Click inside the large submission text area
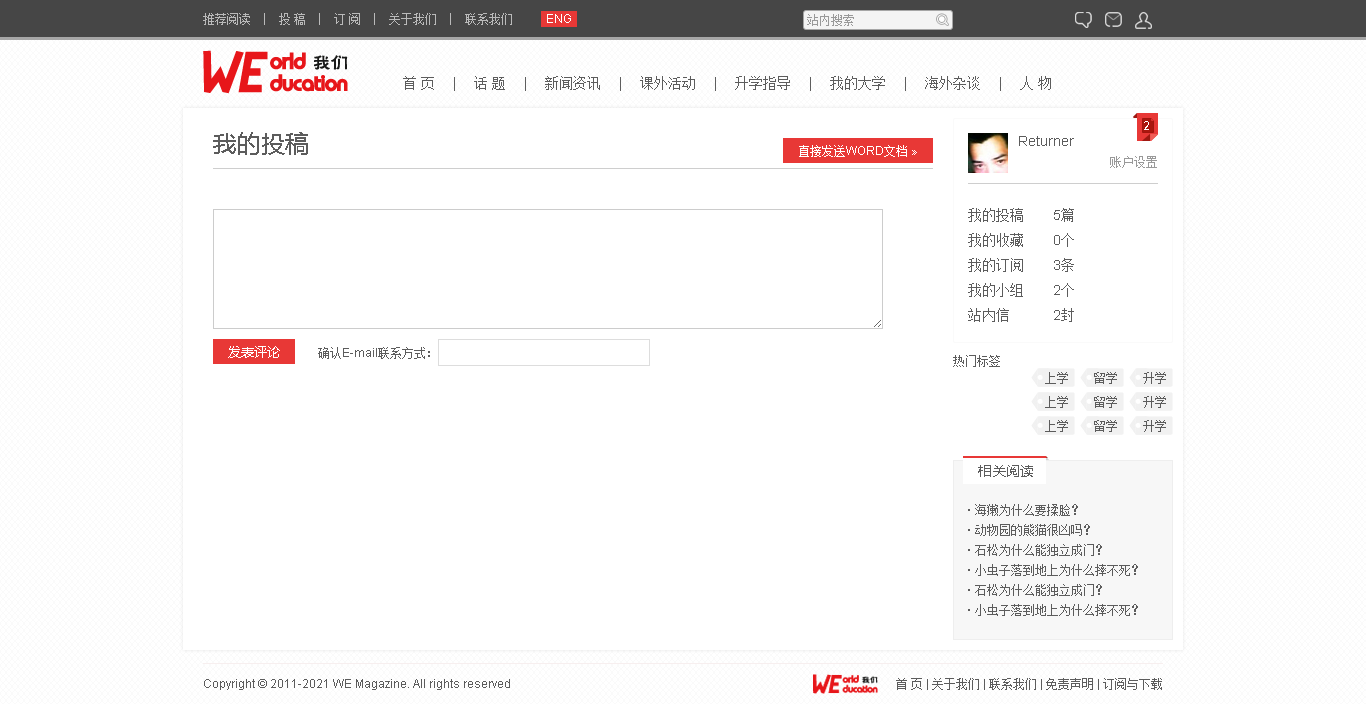The image size is (1366, 704). 547,269
